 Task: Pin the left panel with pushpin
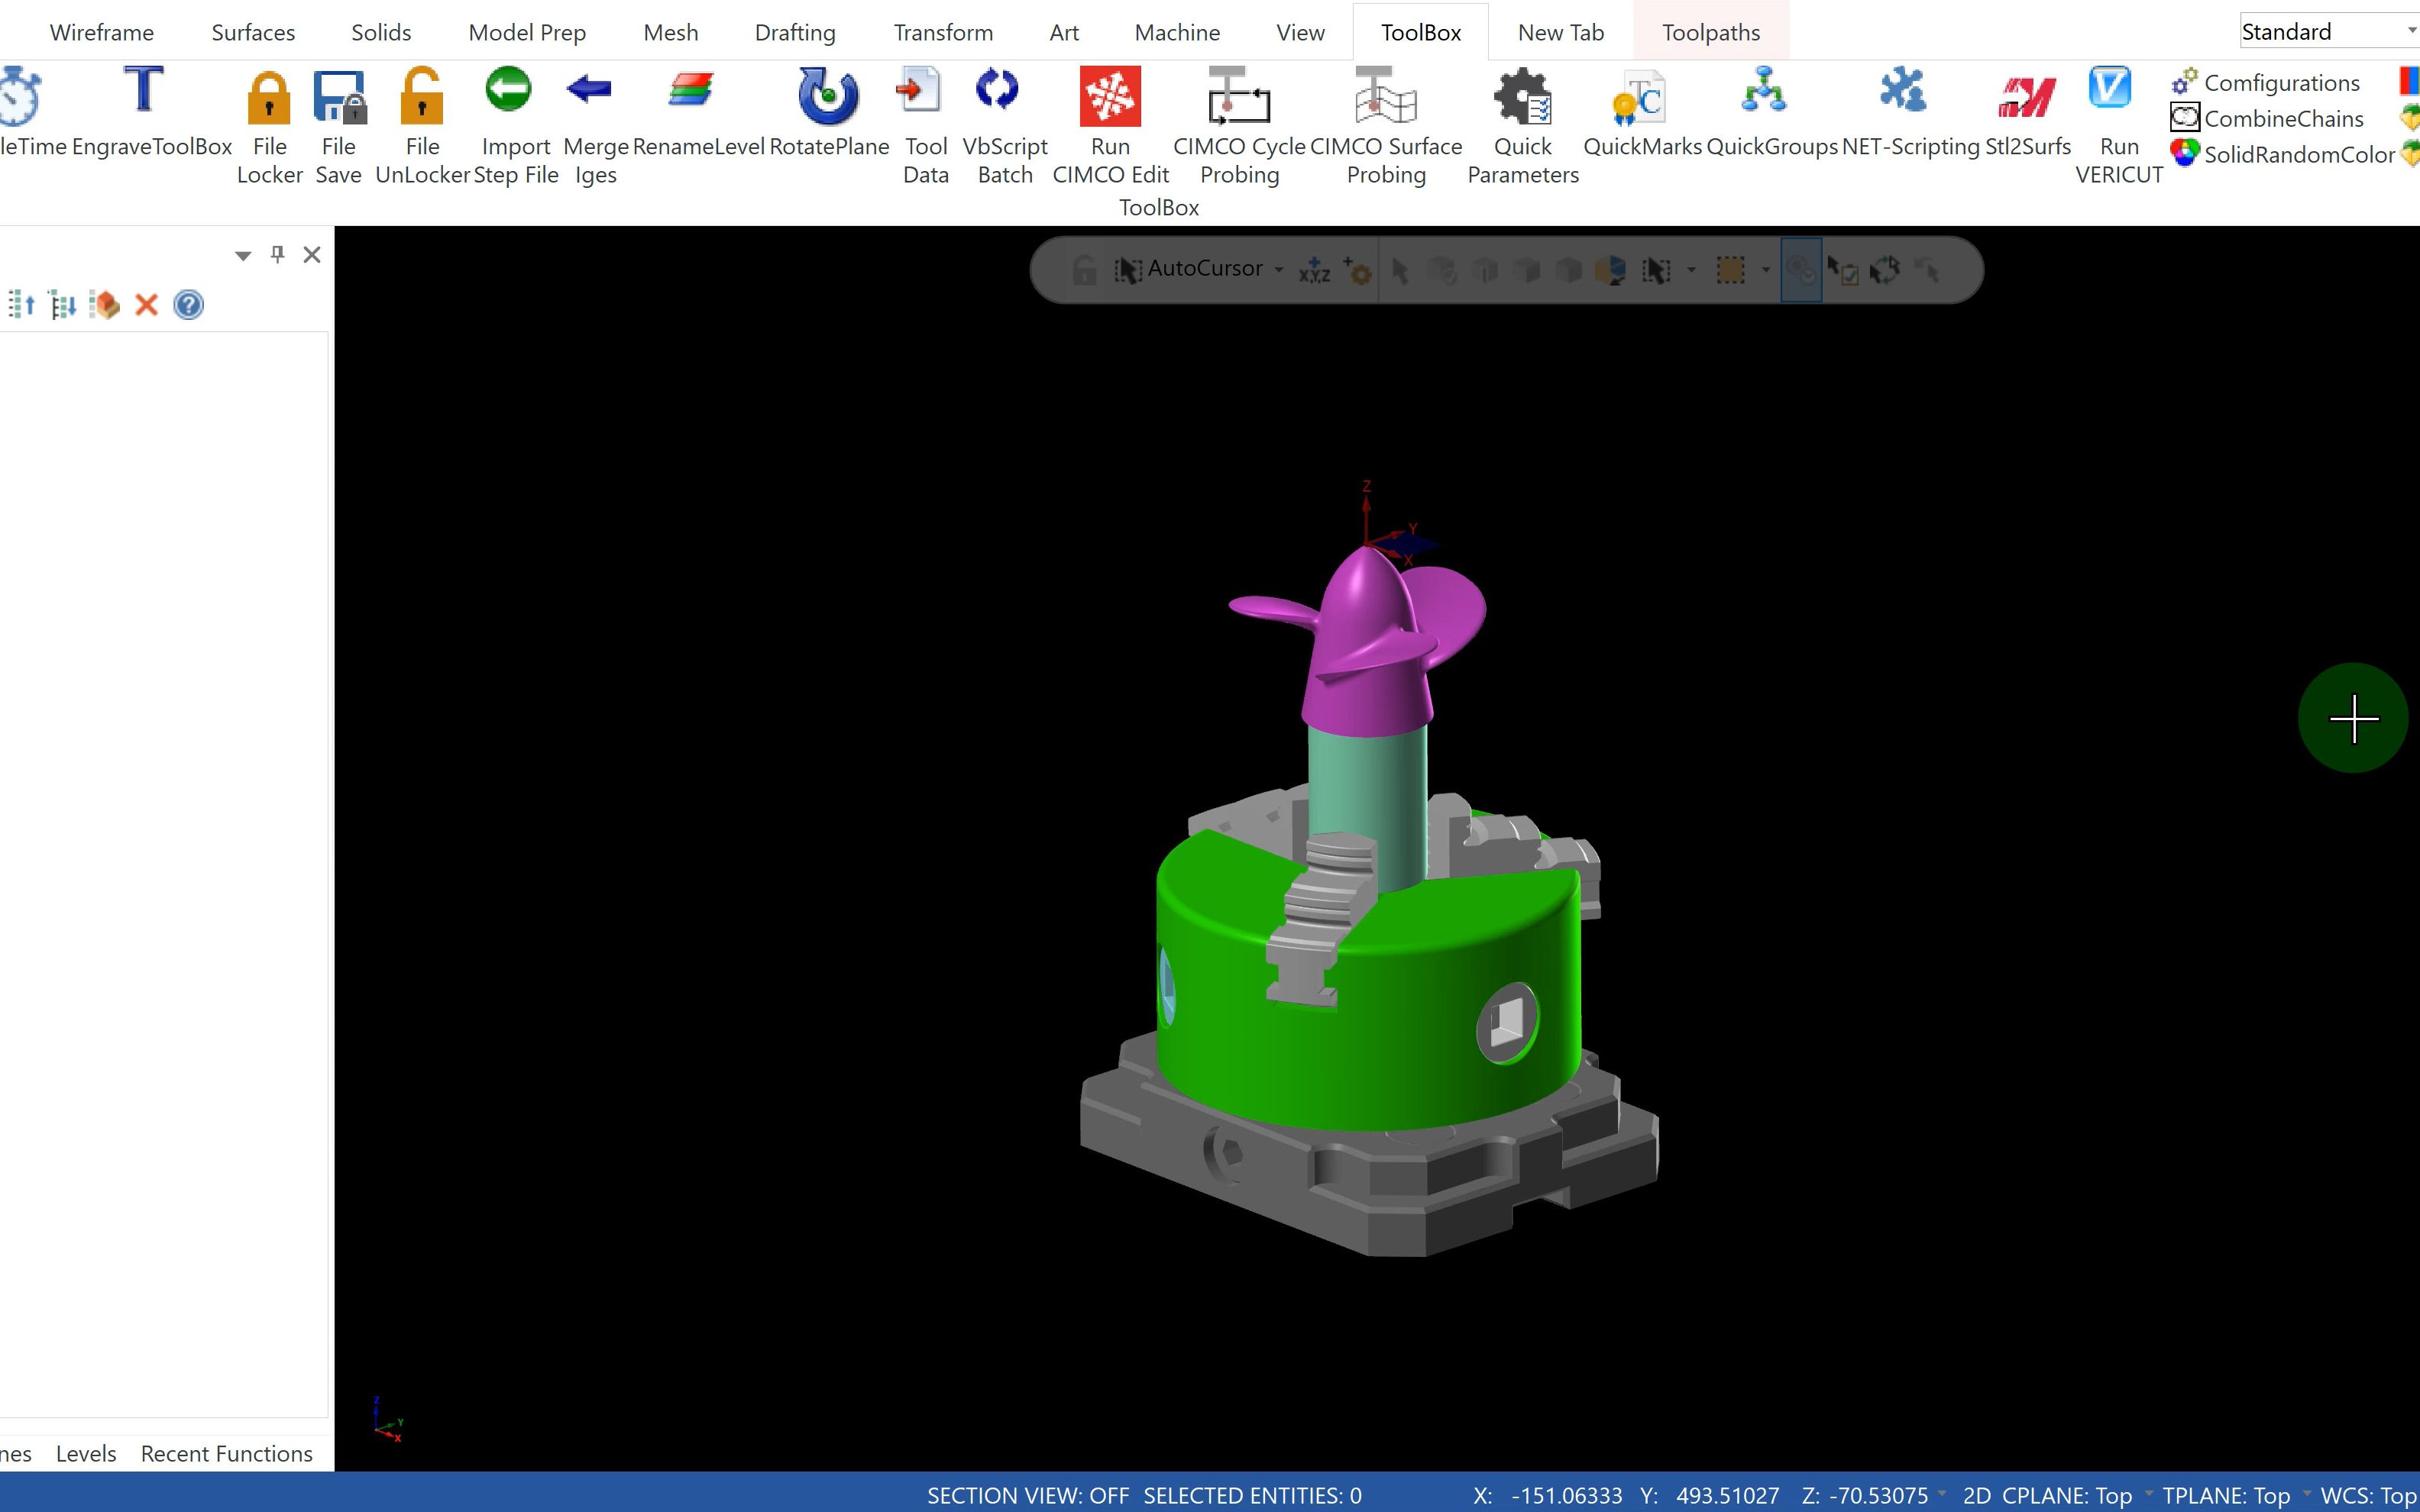point(277,254)
